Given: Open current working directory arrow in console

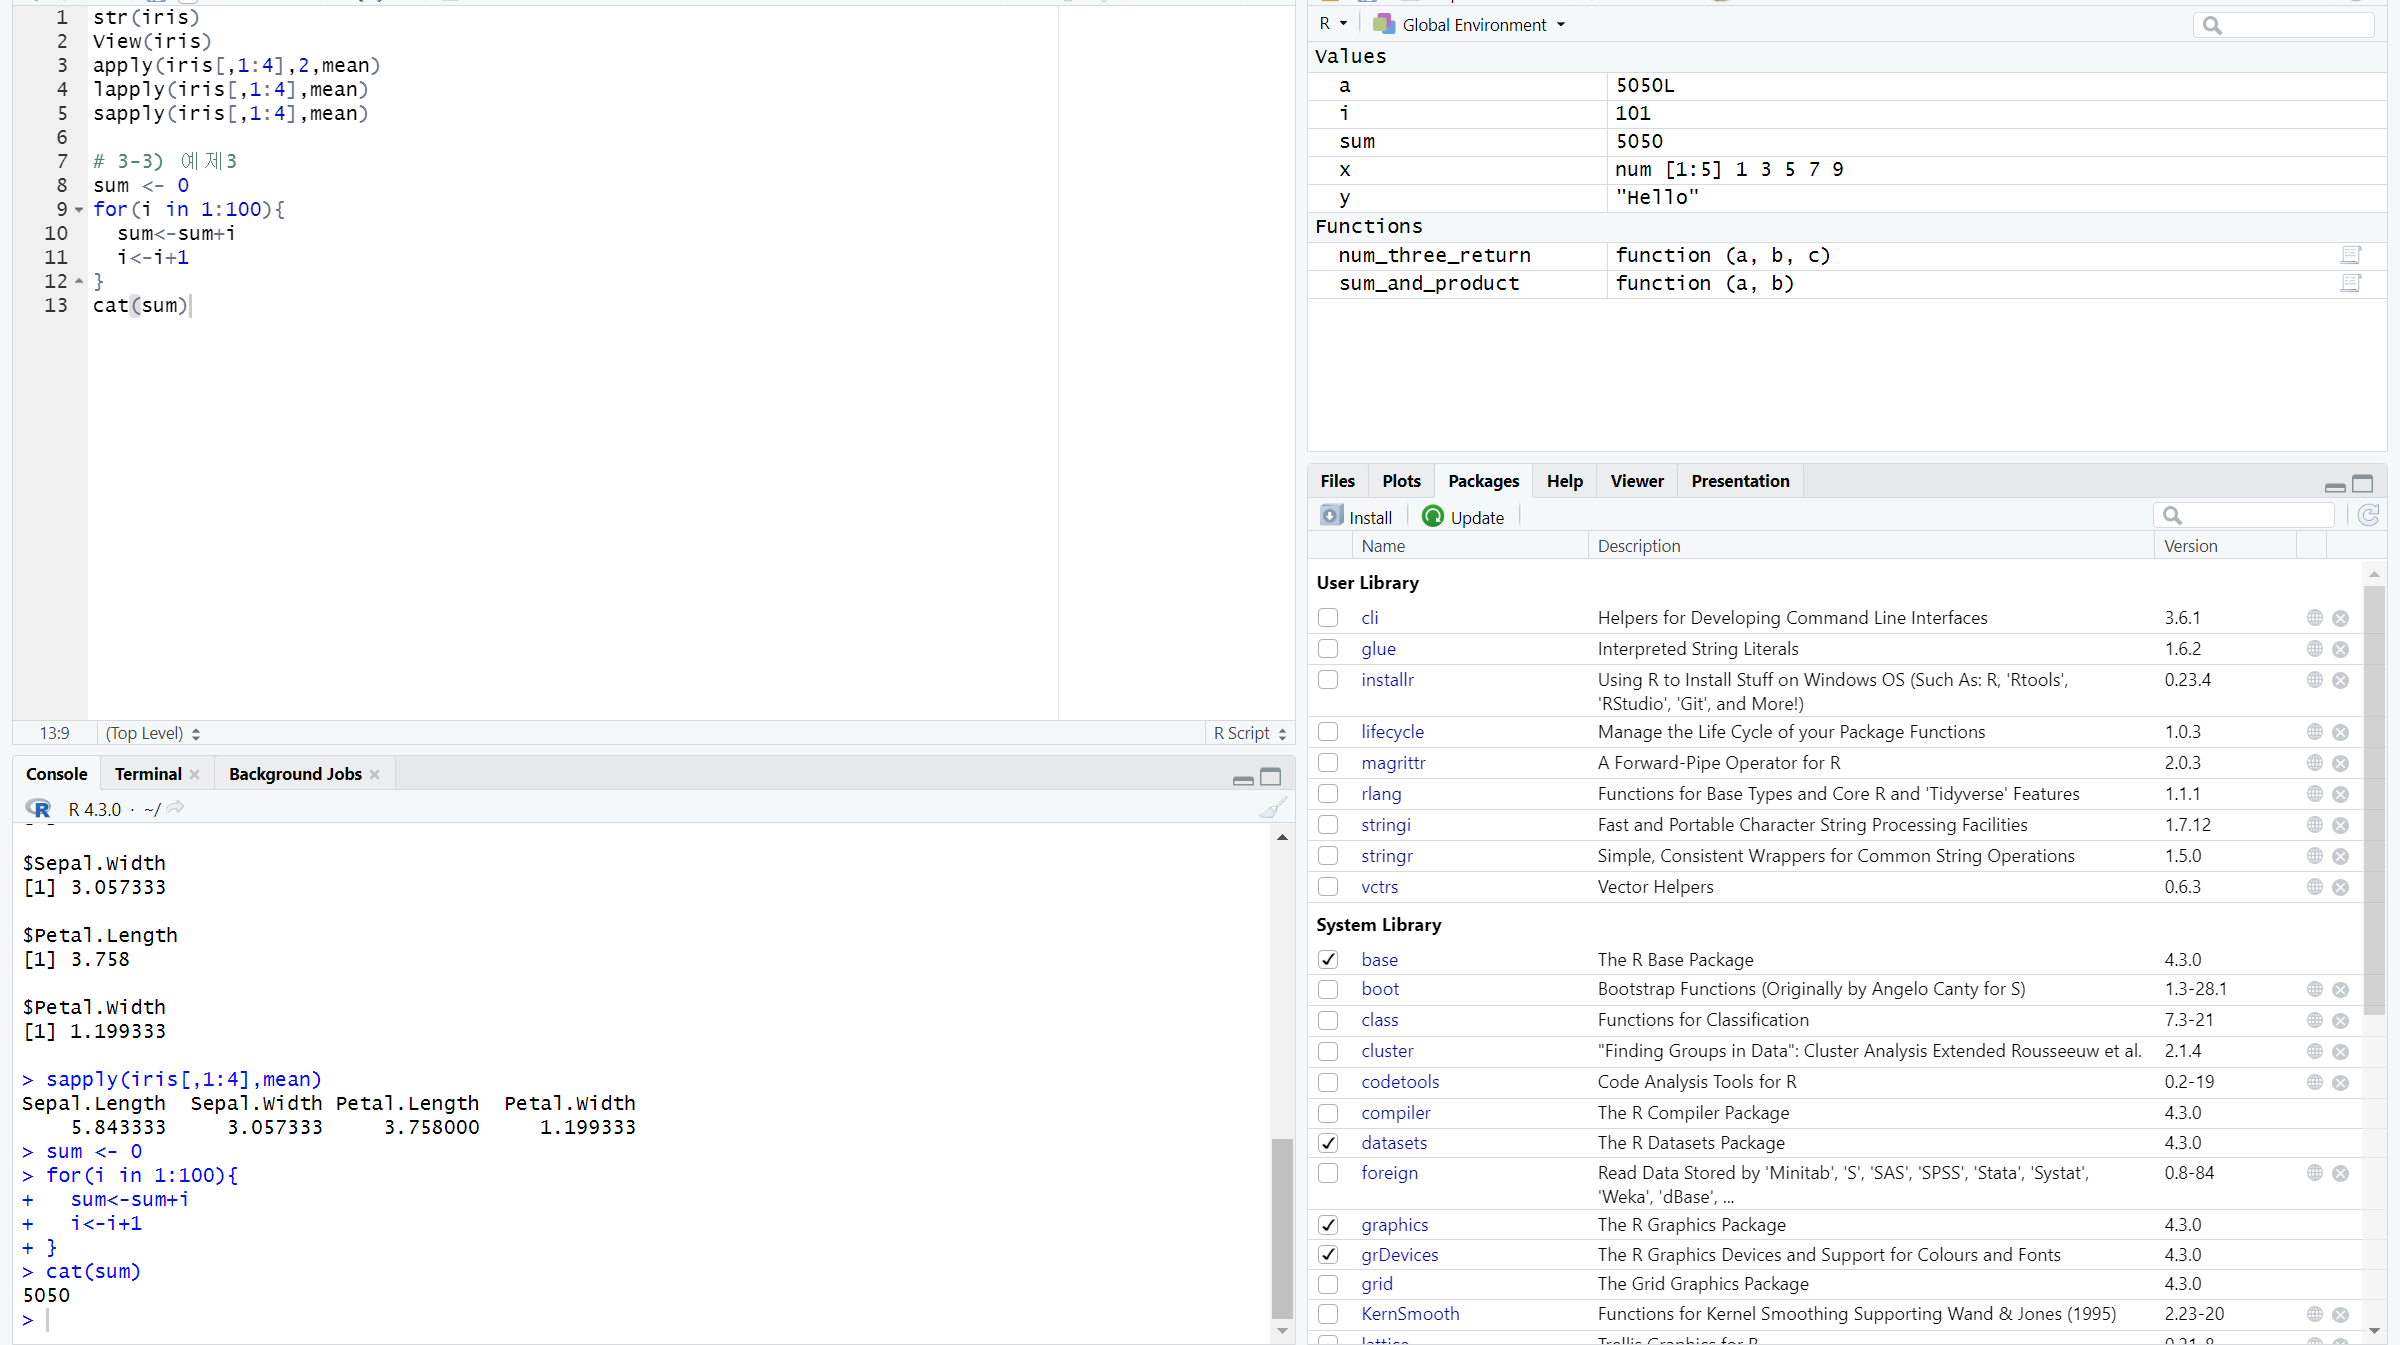Looking at the screenshot, I should [176, 808].
